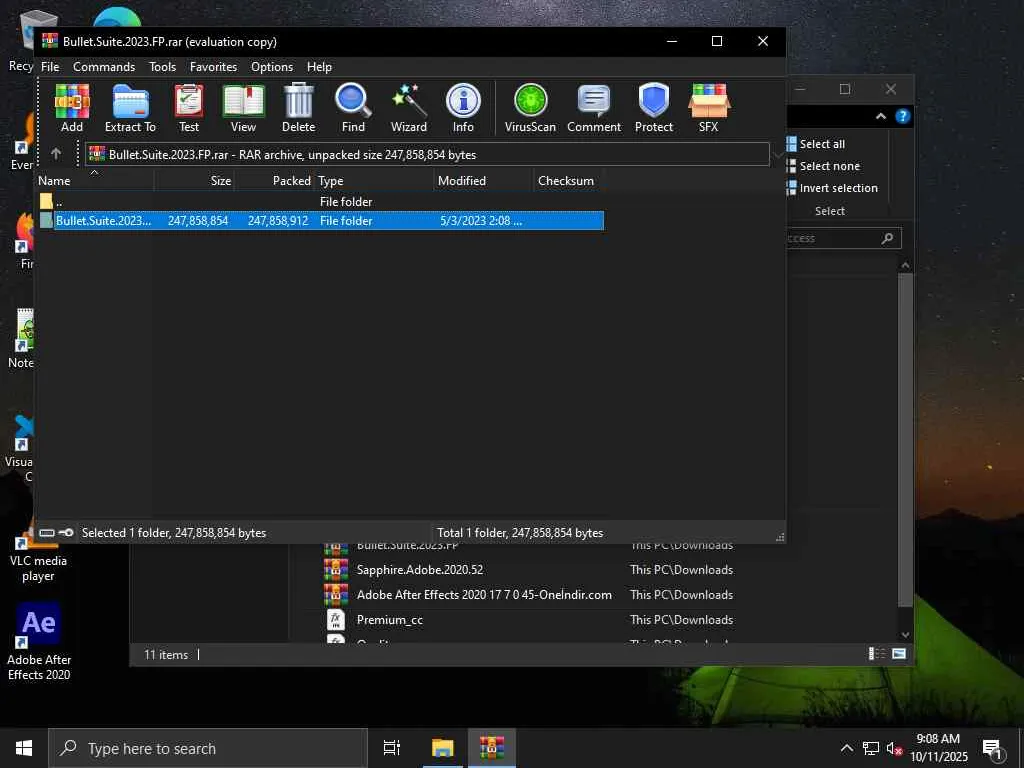This screenshot has height=768, width=1024.
Task: Select the '..' parent folder row
Action: (x=320, y=202)
